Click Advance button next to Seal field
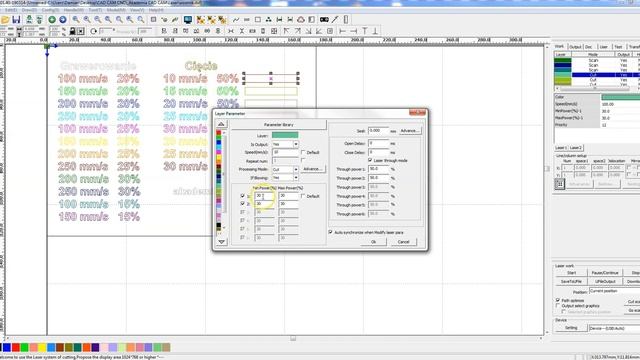Viewport: 640px width, 360px height. tap(409, 131)
